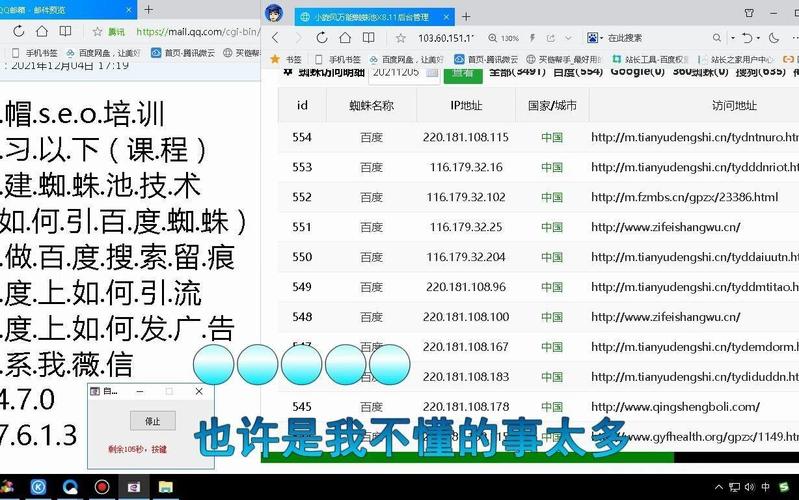The width and height of the screenshot is (799, 500).
Task: Click the user avatar in spider pool browser
Action: click(274, 13)
